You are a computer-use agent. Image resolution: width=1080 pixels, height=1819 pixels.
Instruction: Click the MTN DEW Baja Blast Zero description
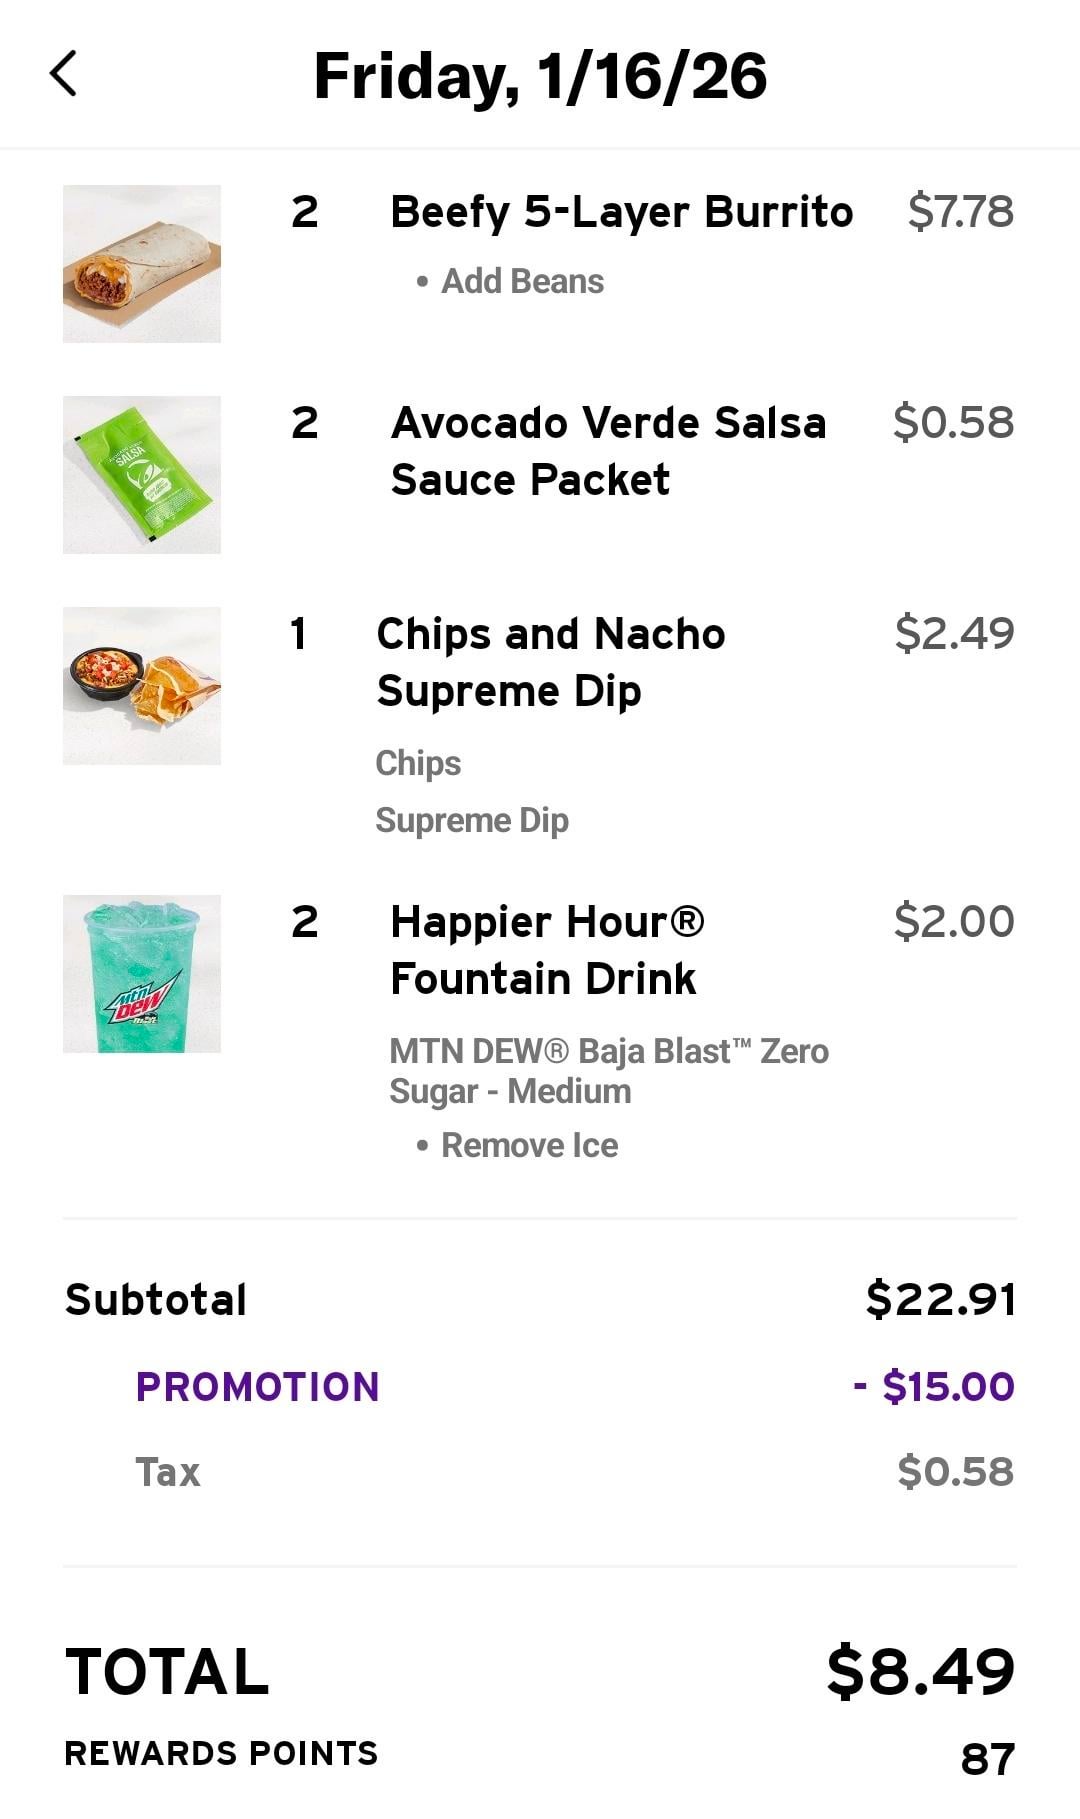[x=608, y=1071]
